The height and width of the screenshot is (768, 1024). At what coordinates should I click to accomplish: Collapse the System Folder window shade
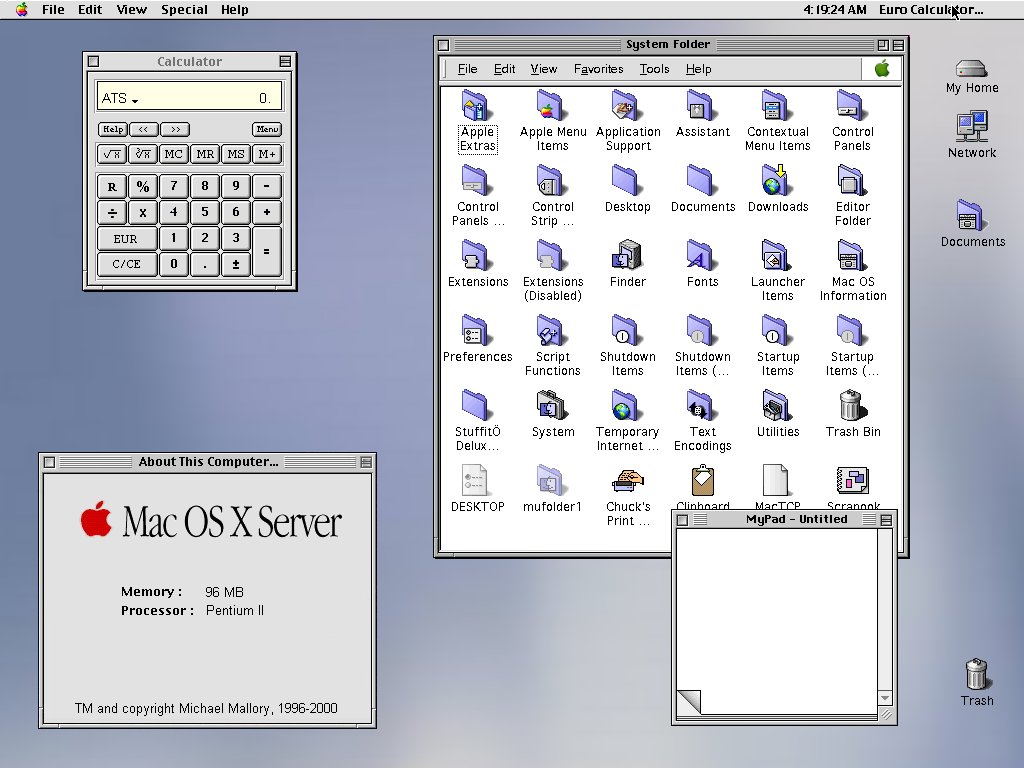pyautogui.click(x=898, y=45)
